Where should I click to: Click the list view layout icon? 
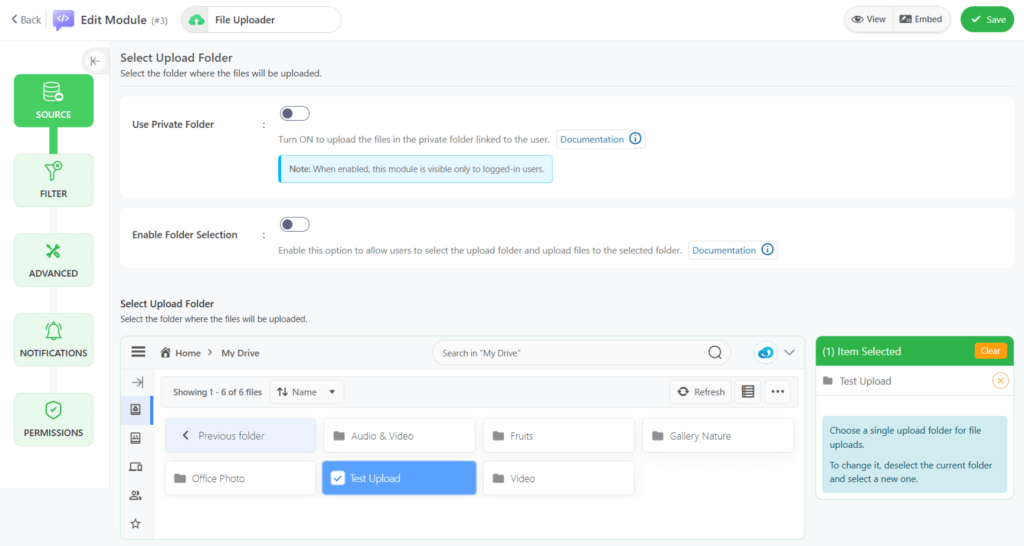coord(747,392)
